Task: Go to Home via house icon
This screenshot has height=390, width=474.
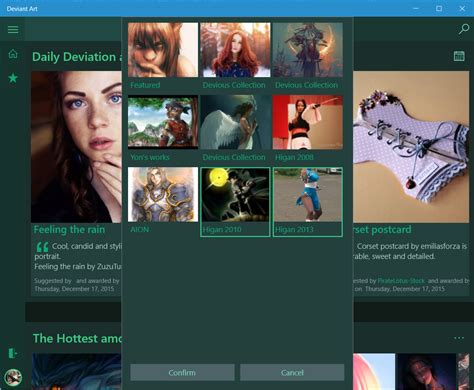Action: pyautogui.click(x=13, y=54)
